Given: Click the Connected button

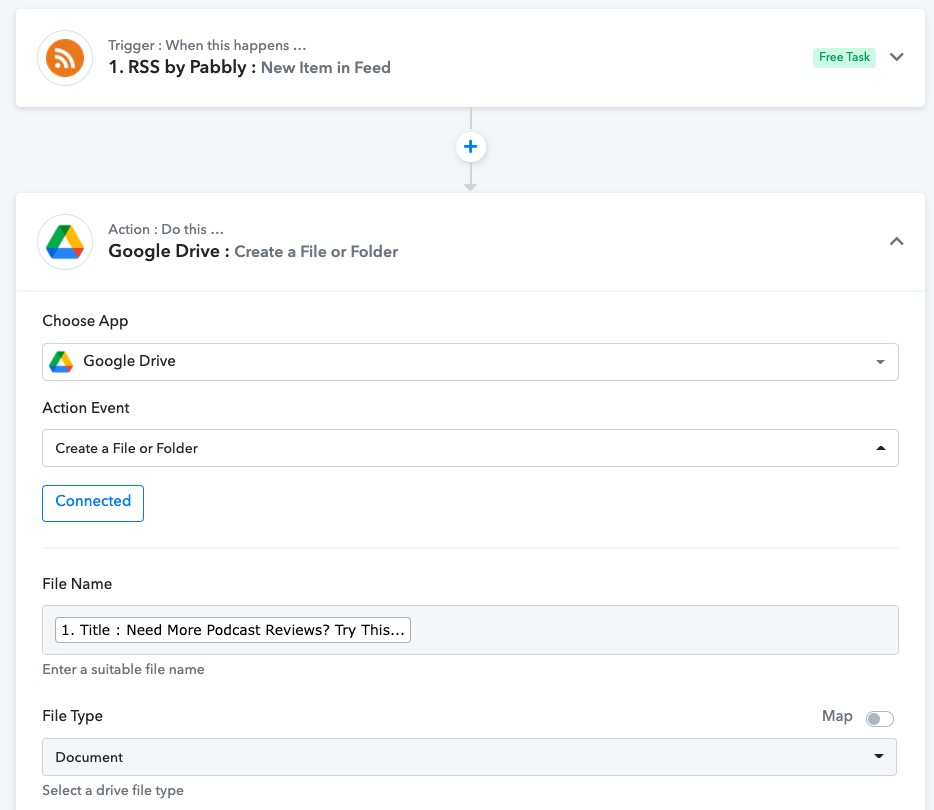Looking at the screenshot, I should coord(93,503).
